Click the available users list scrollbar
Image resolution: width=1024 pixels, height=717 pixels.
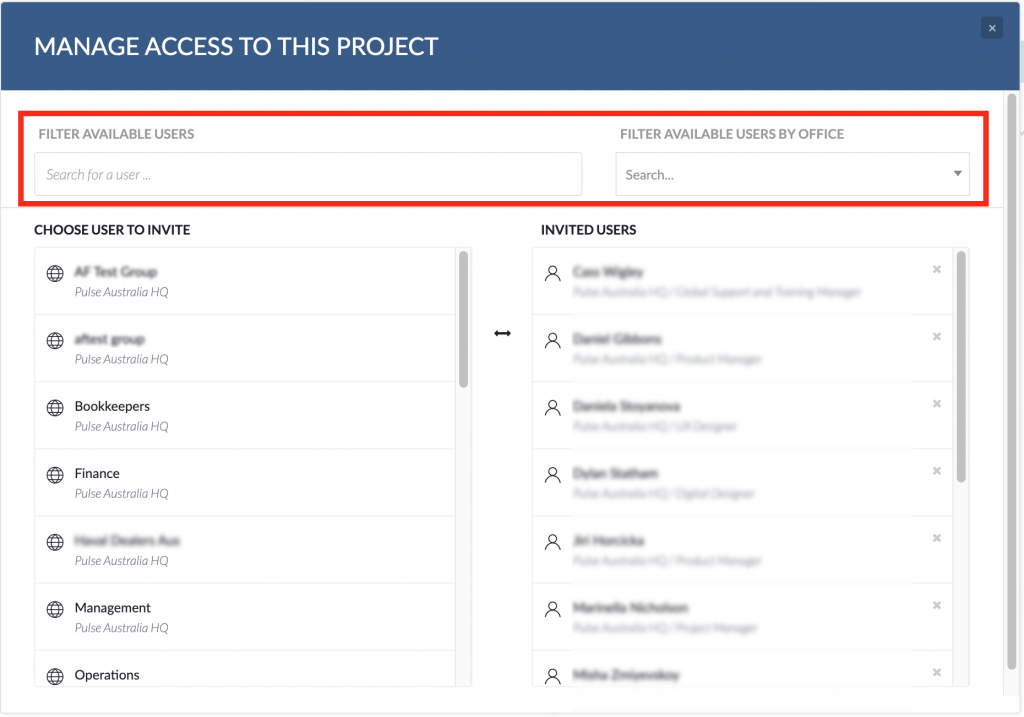pyautogui.click(x=463, y=319)
